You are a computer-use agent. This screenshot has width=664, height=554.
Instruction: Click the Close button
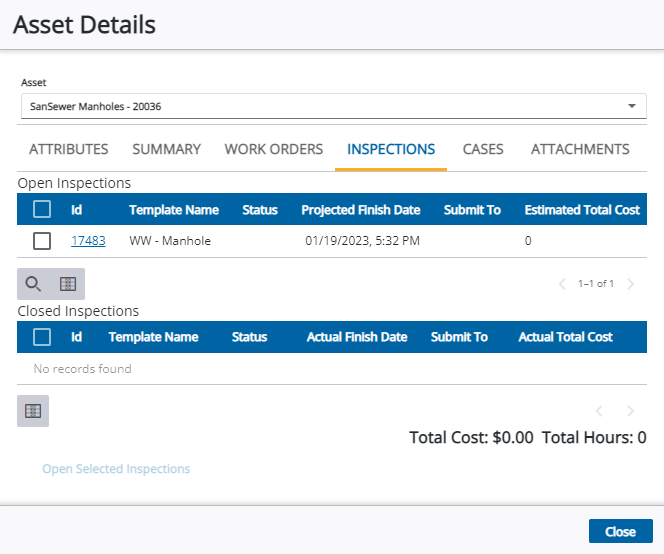tap(620, 531)
